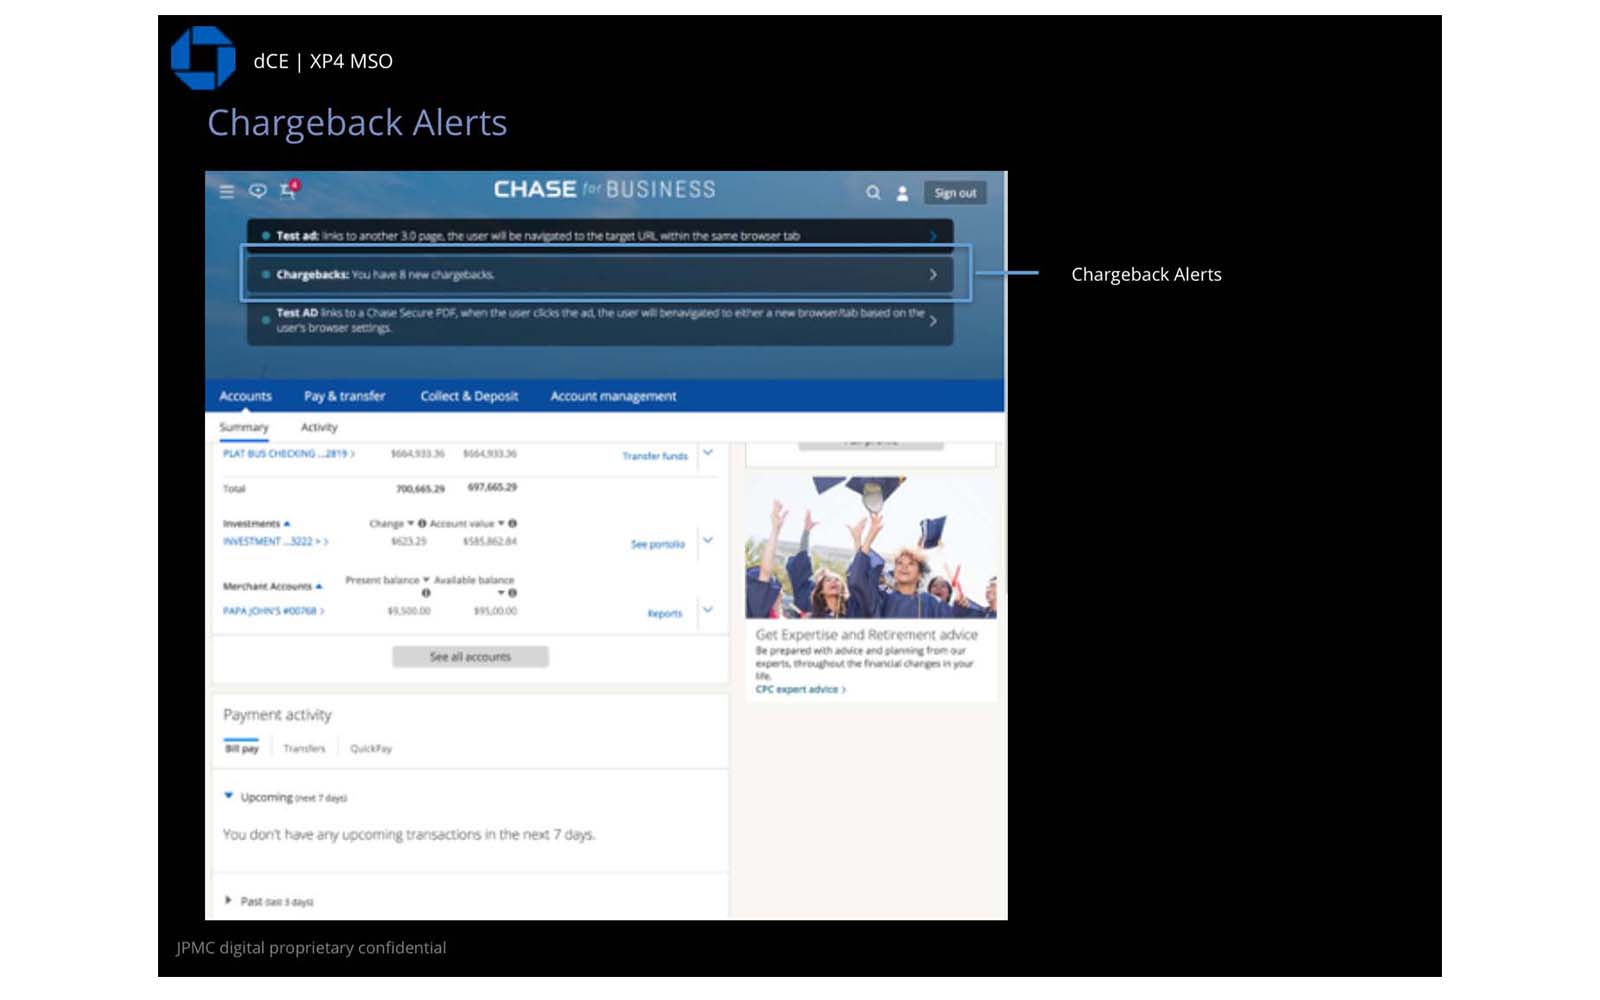Open the Collect & Deposit menu
Image resolution: width=1600 pixels, height=1000 pixels.
[x=469, y=396]
